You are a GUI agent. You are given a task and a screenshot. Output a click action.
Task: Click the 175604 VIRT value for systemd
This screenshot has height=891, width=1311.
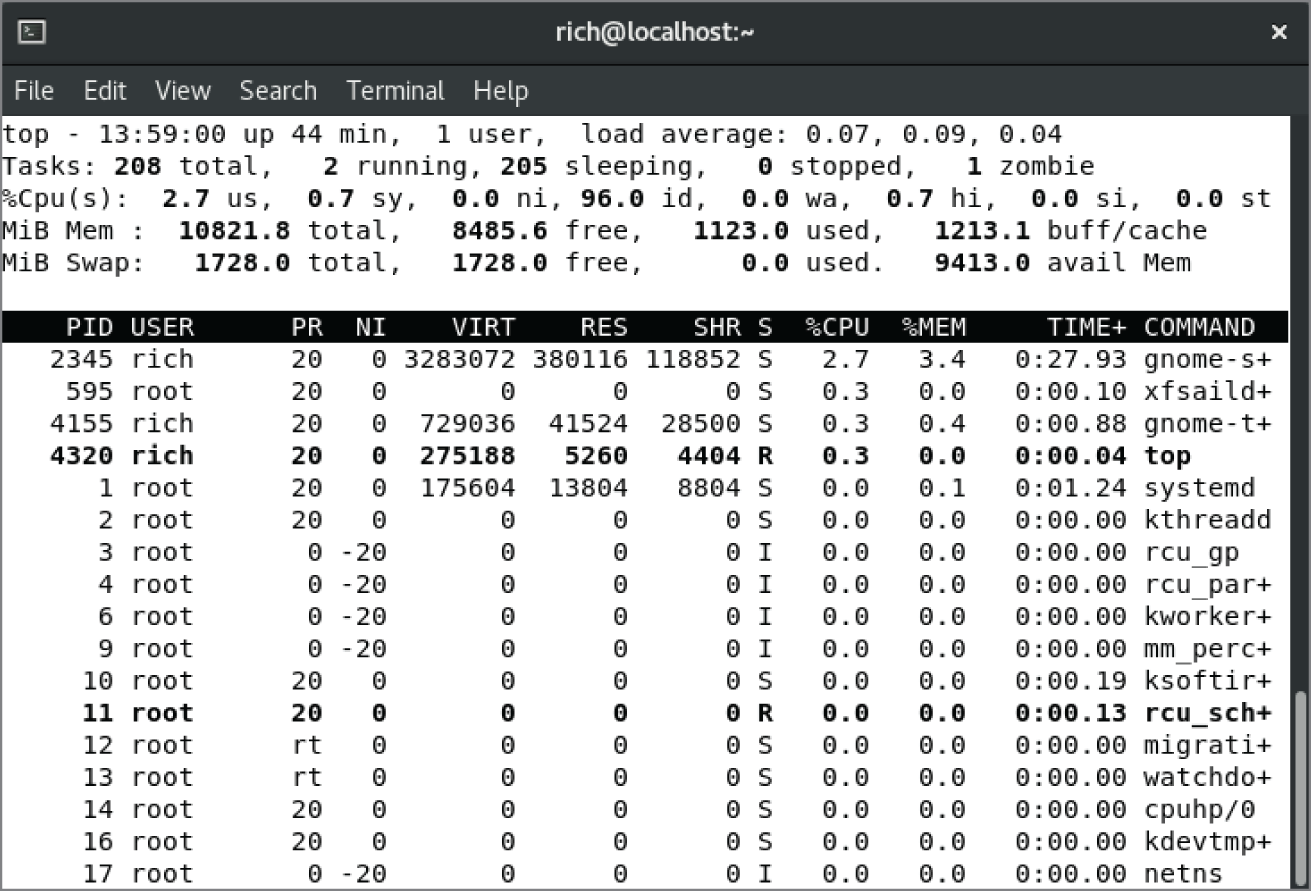468,488
